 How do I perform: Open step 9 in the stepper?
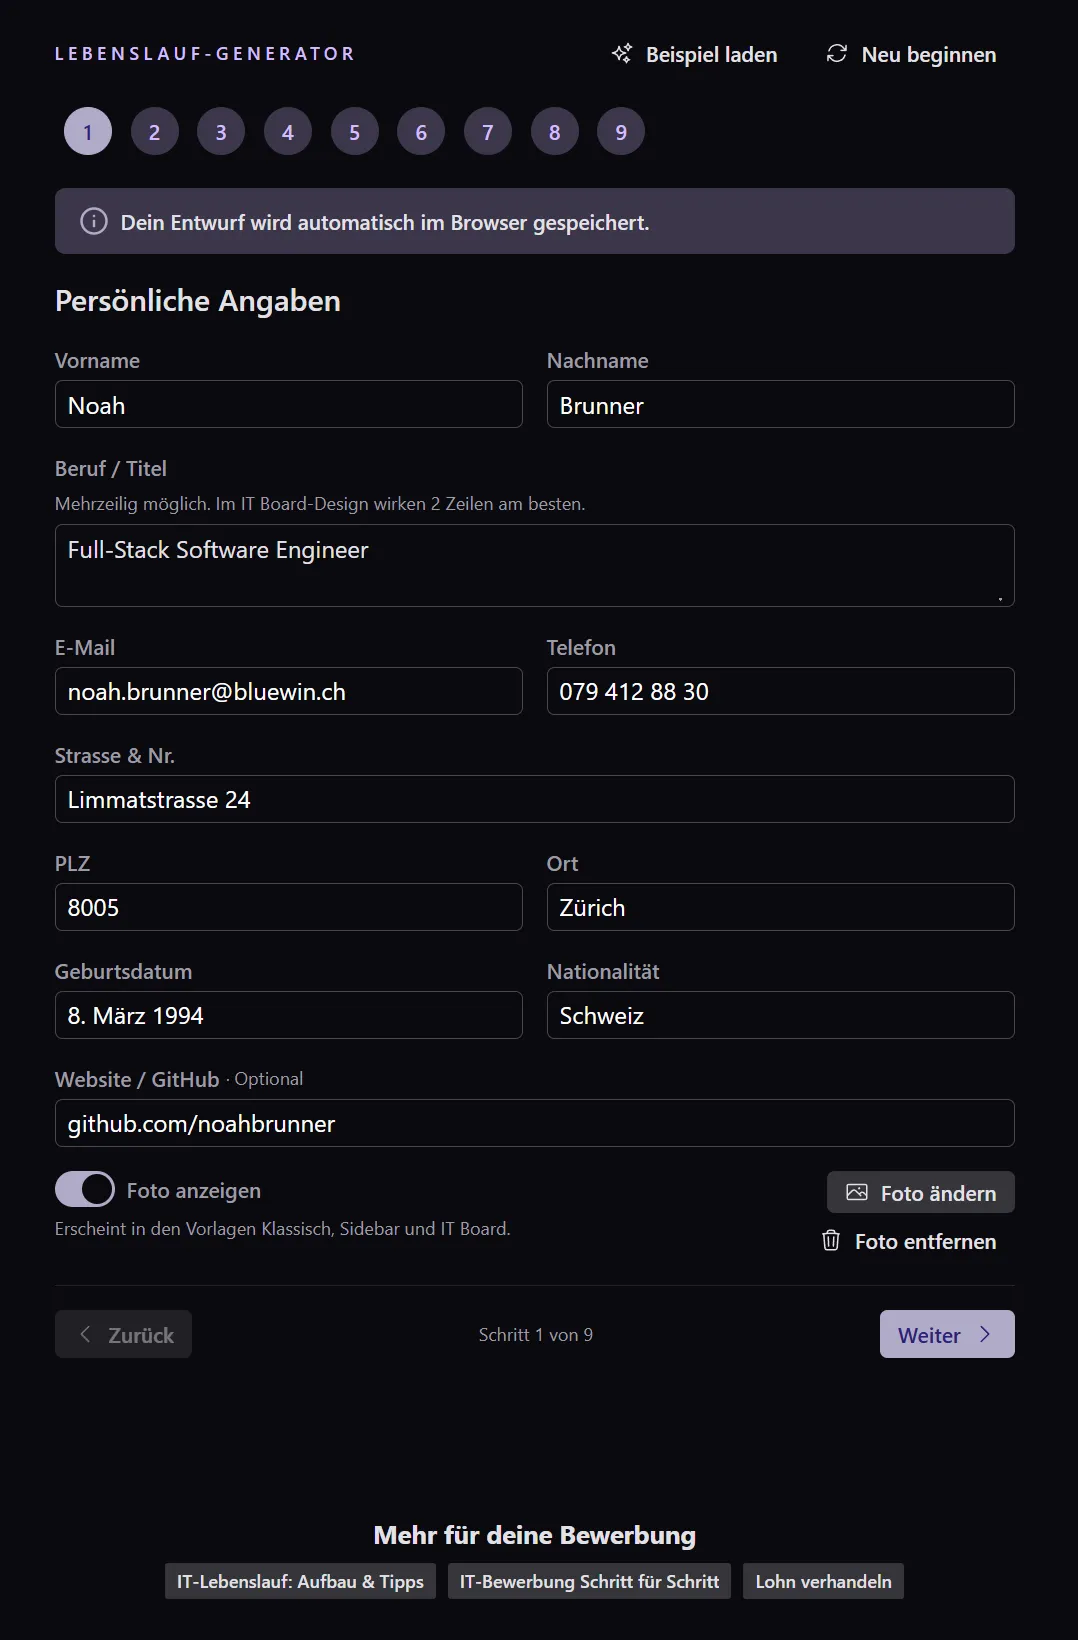click(x=621, y=132)
